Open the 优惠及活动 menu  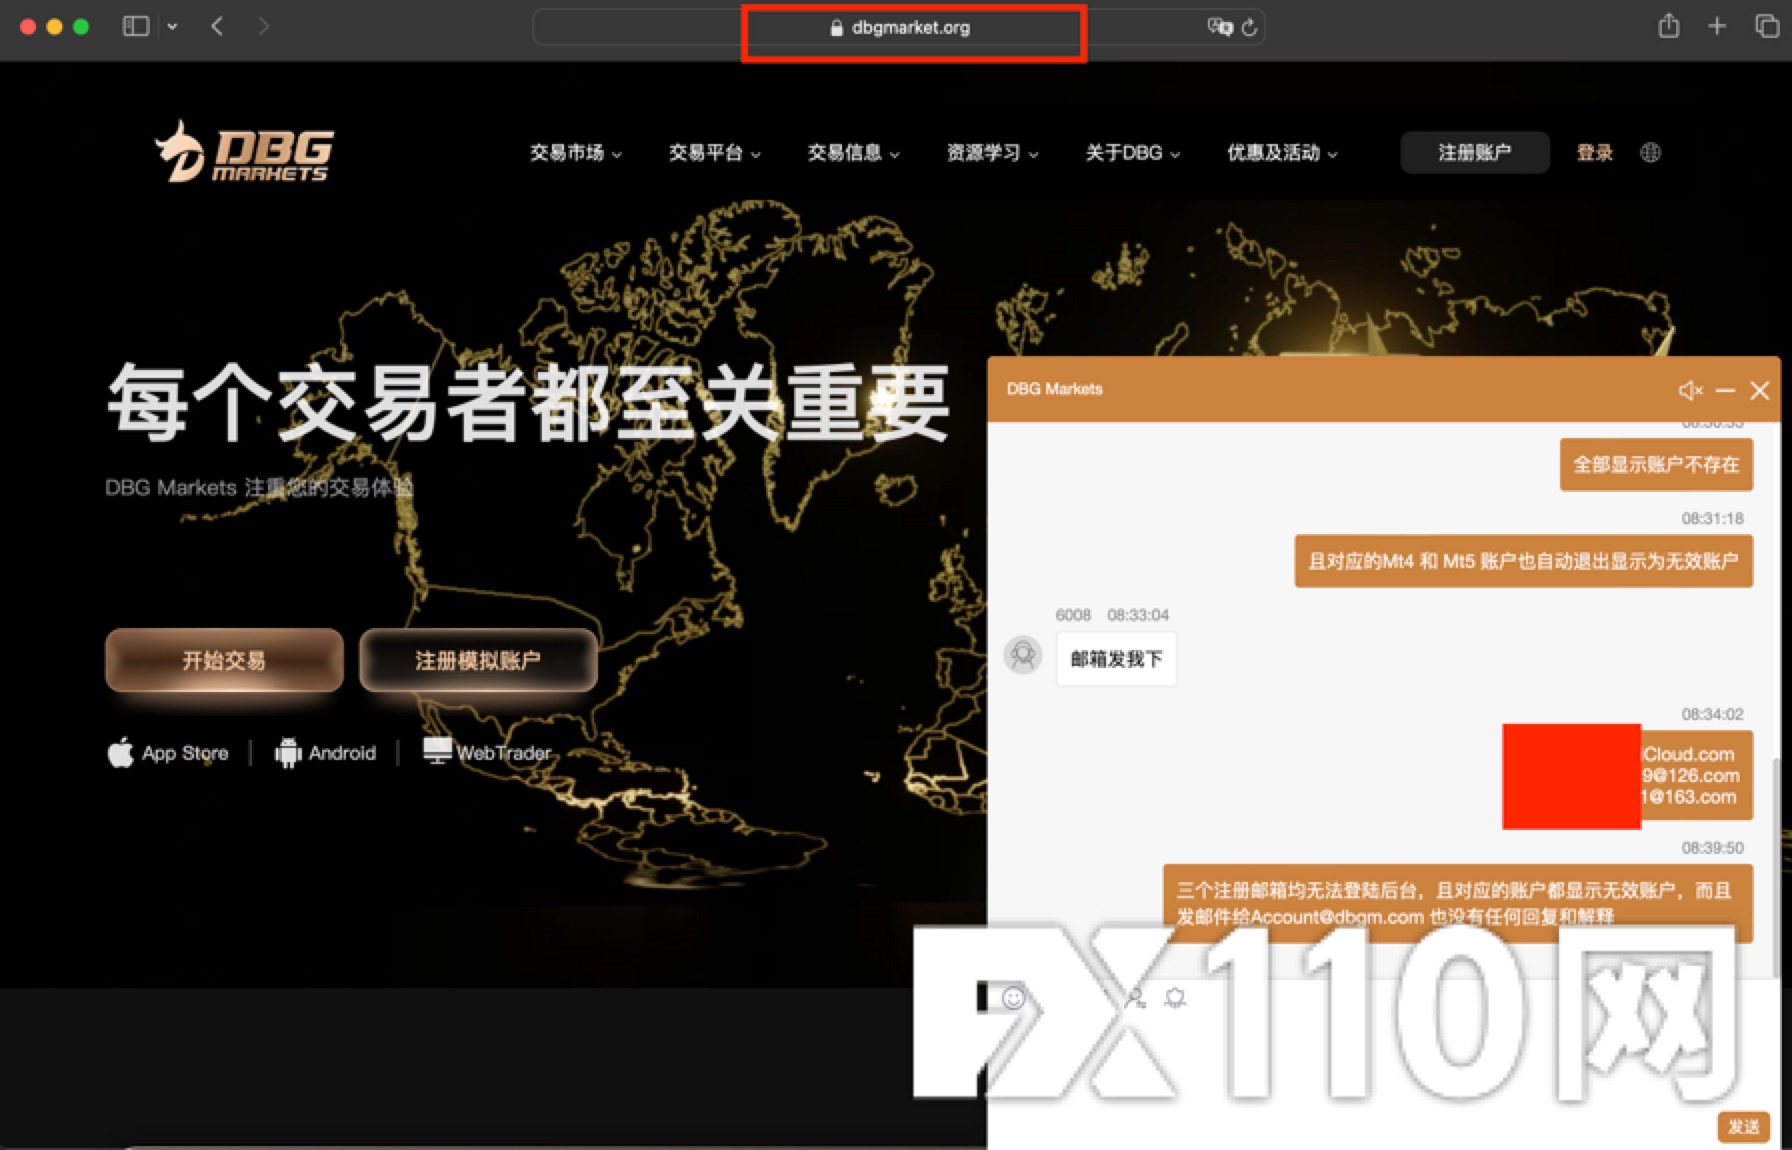[x=1281, y=153]
